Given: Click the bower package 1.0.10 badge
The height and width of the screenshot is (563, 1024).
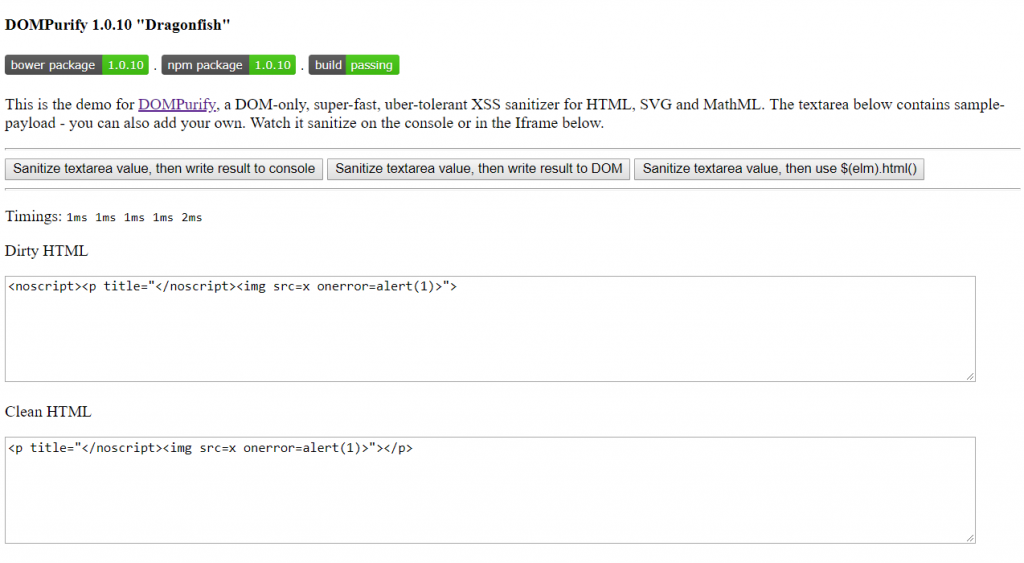Looking at the screenshot, I should click(77, 65).
